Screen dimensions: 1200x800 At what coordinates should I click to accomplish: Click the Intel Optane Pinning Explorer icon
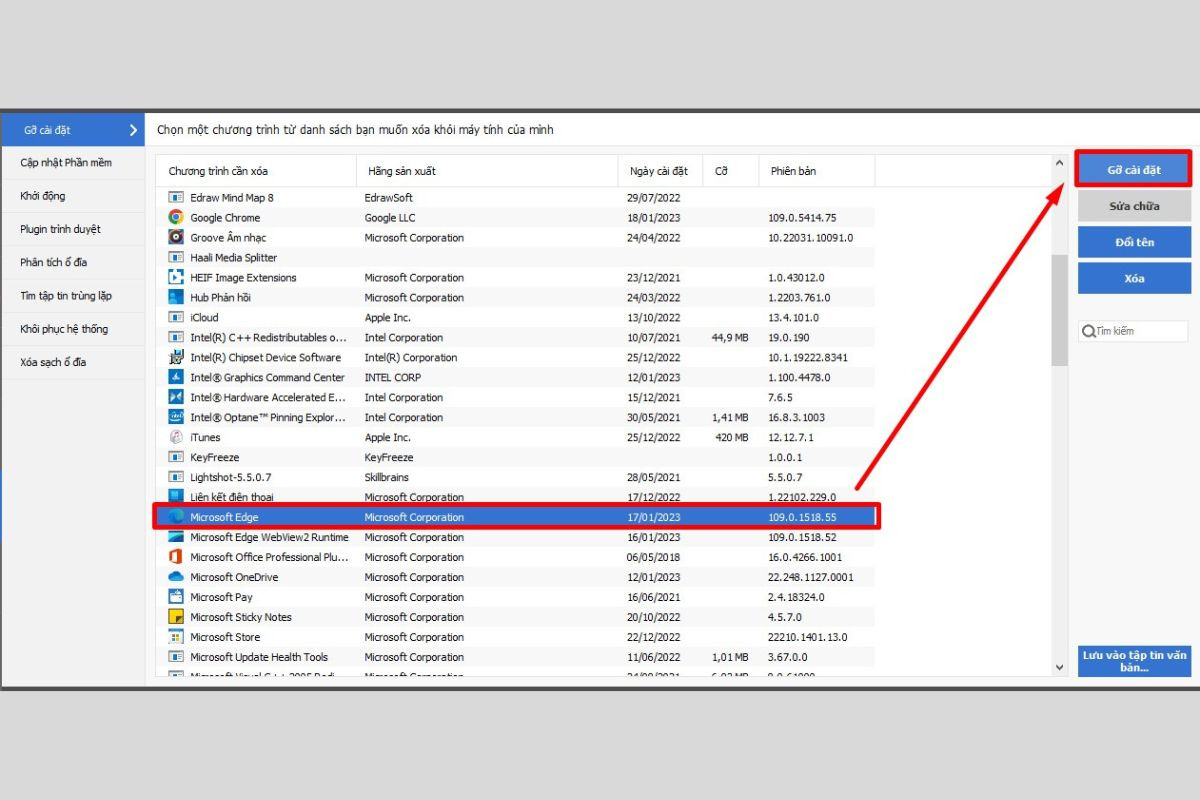click(x=176, y=417)
